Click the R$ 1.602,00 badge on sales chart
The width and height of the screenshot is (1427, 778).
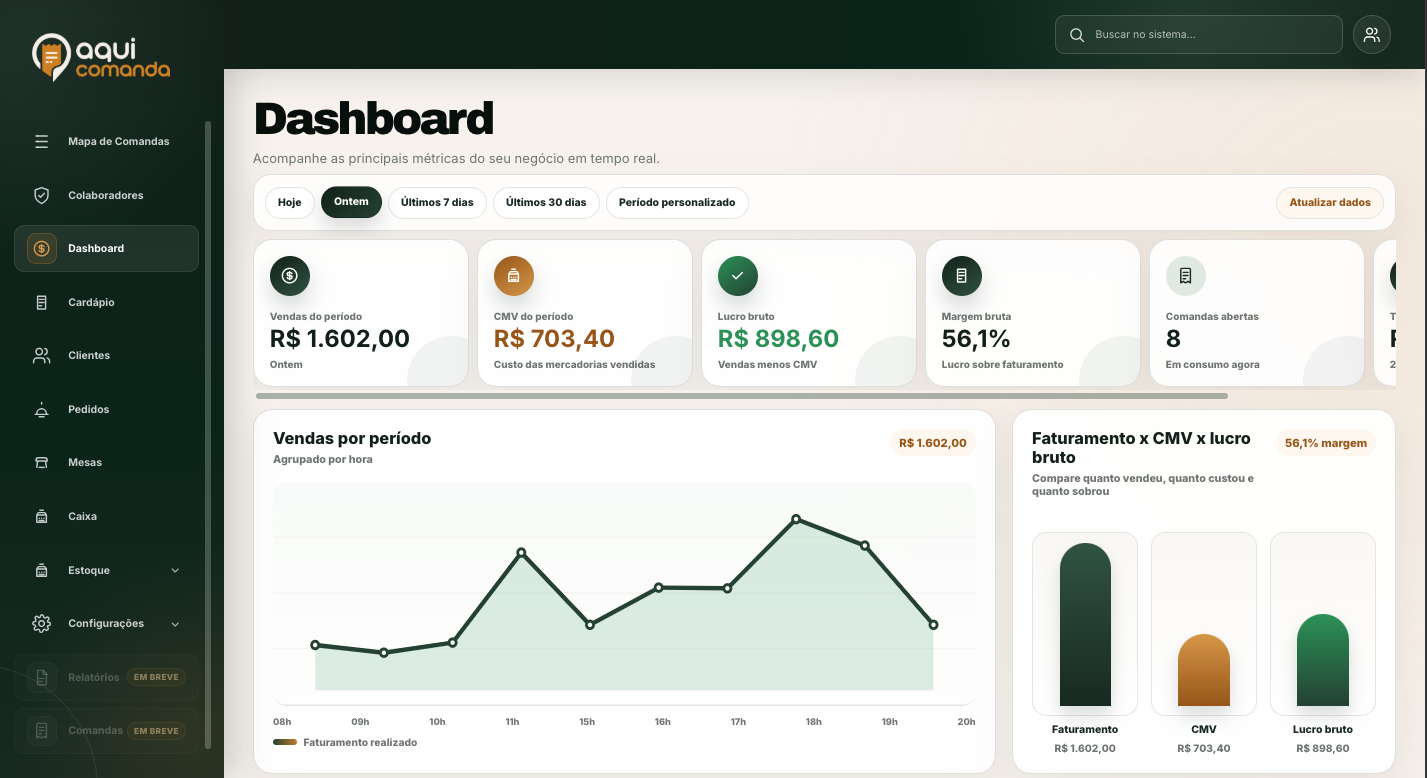tap(933, 443)
